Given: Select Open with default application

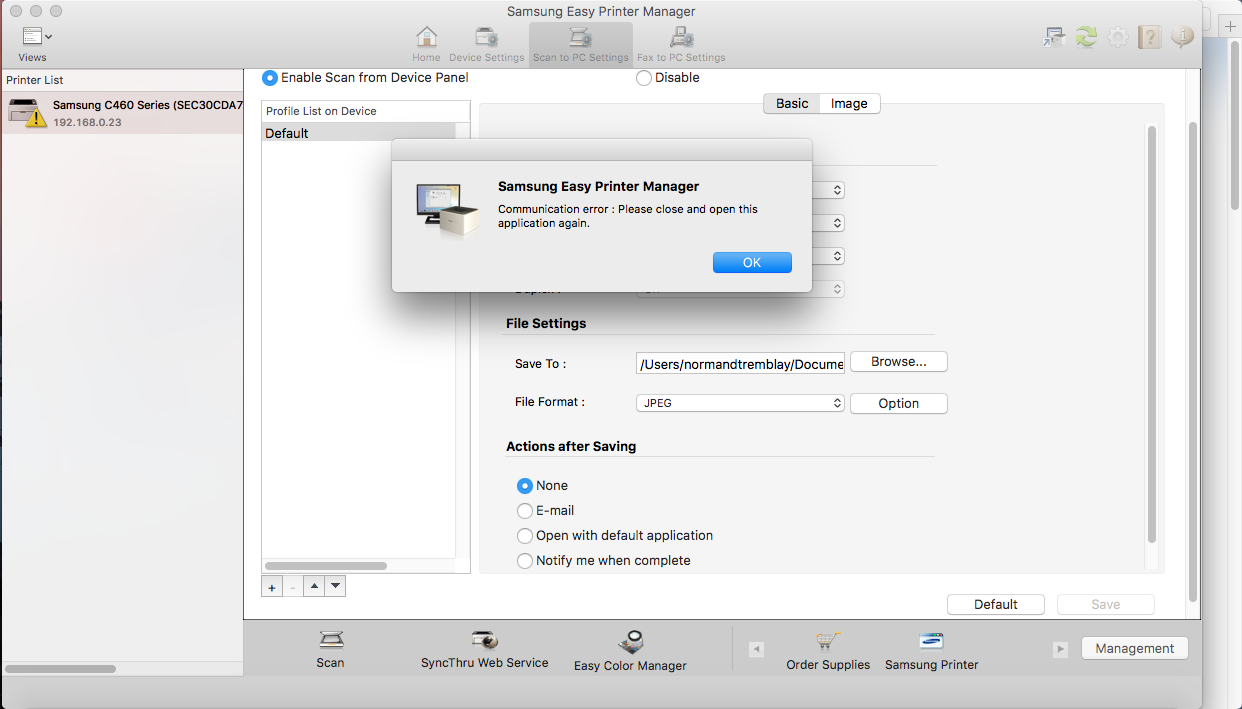Looking at the screenshot, I should coord(525,536).
